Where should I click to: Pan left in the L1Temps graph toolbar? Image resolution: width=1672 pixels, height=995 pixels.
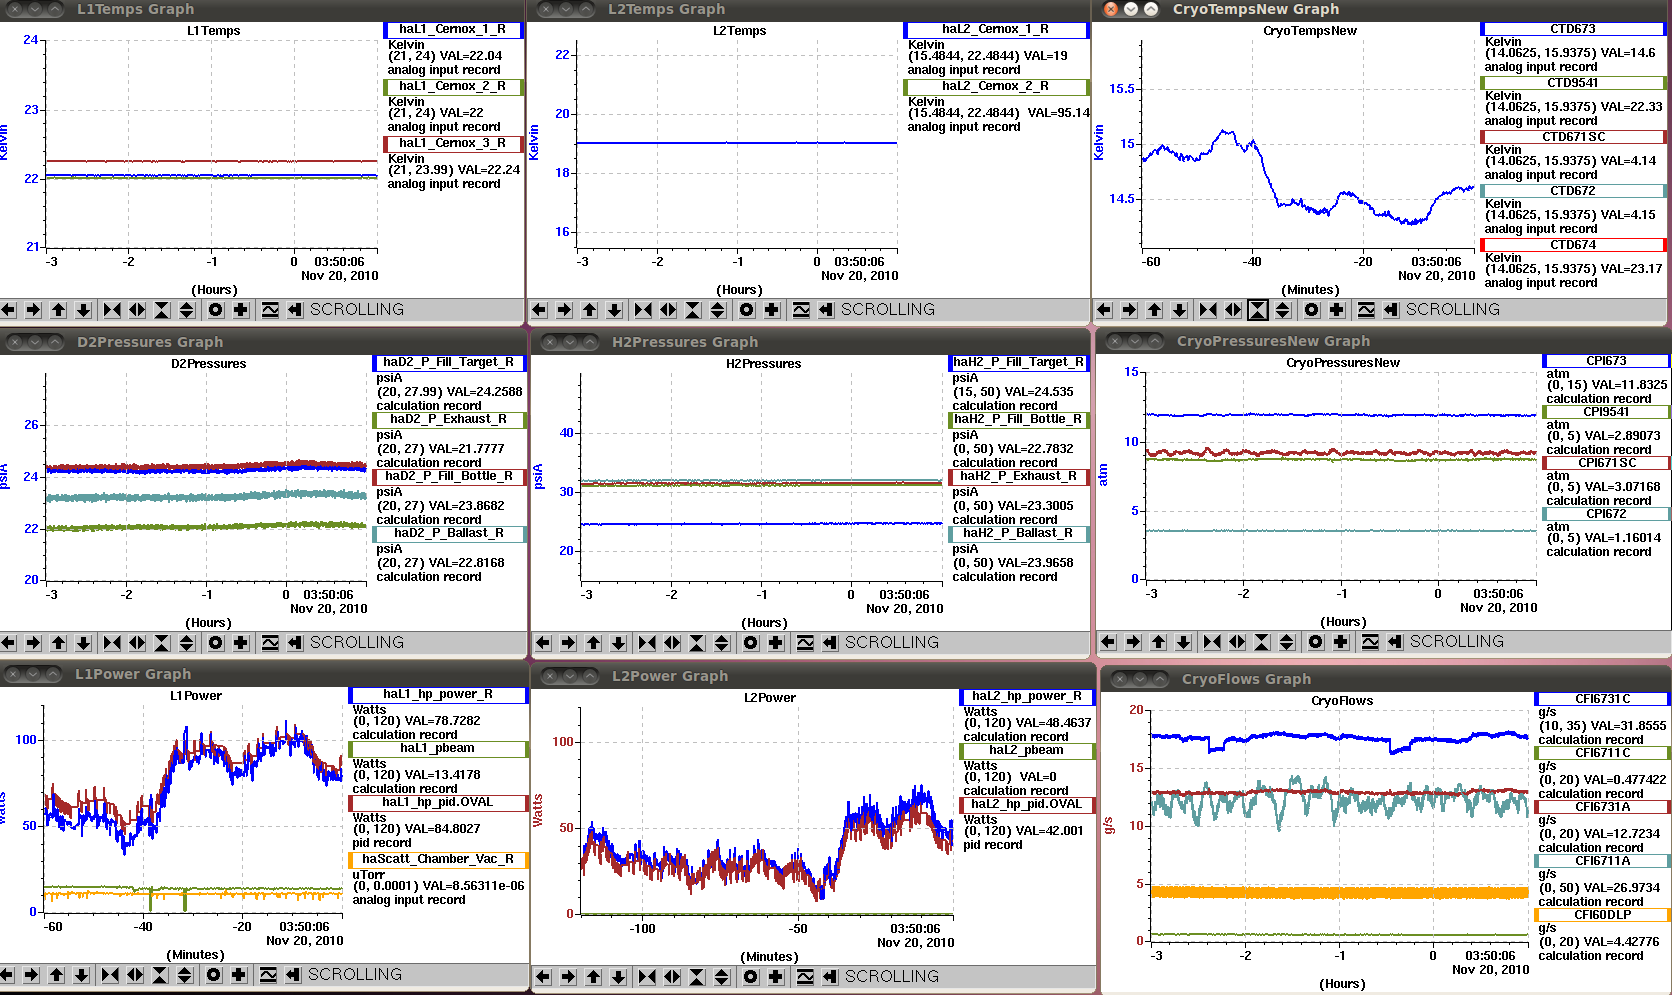coord(9,310)
